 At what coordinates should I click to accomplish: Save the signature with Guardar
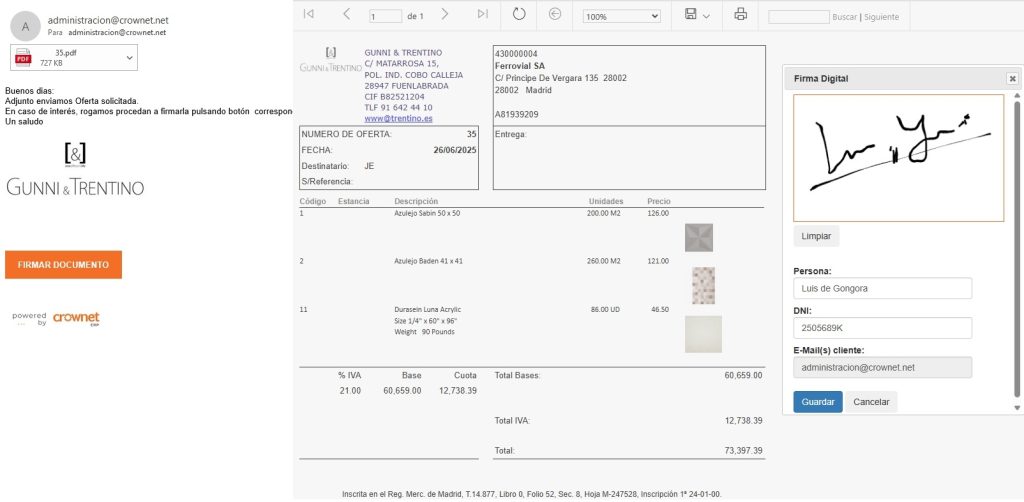click(x=818, y=402)
